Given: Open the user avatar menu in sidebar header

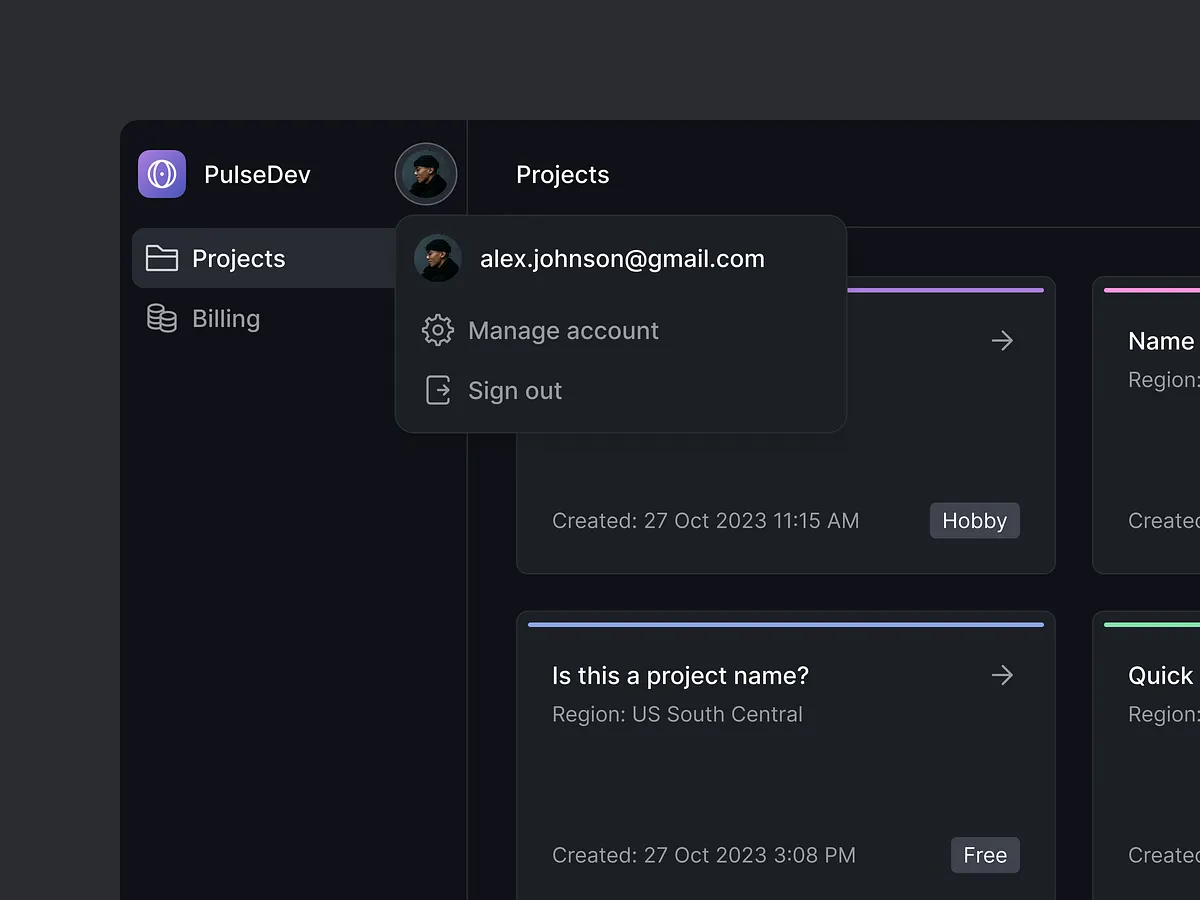Looking at the screenshot, I should click(x=426, y=174).
